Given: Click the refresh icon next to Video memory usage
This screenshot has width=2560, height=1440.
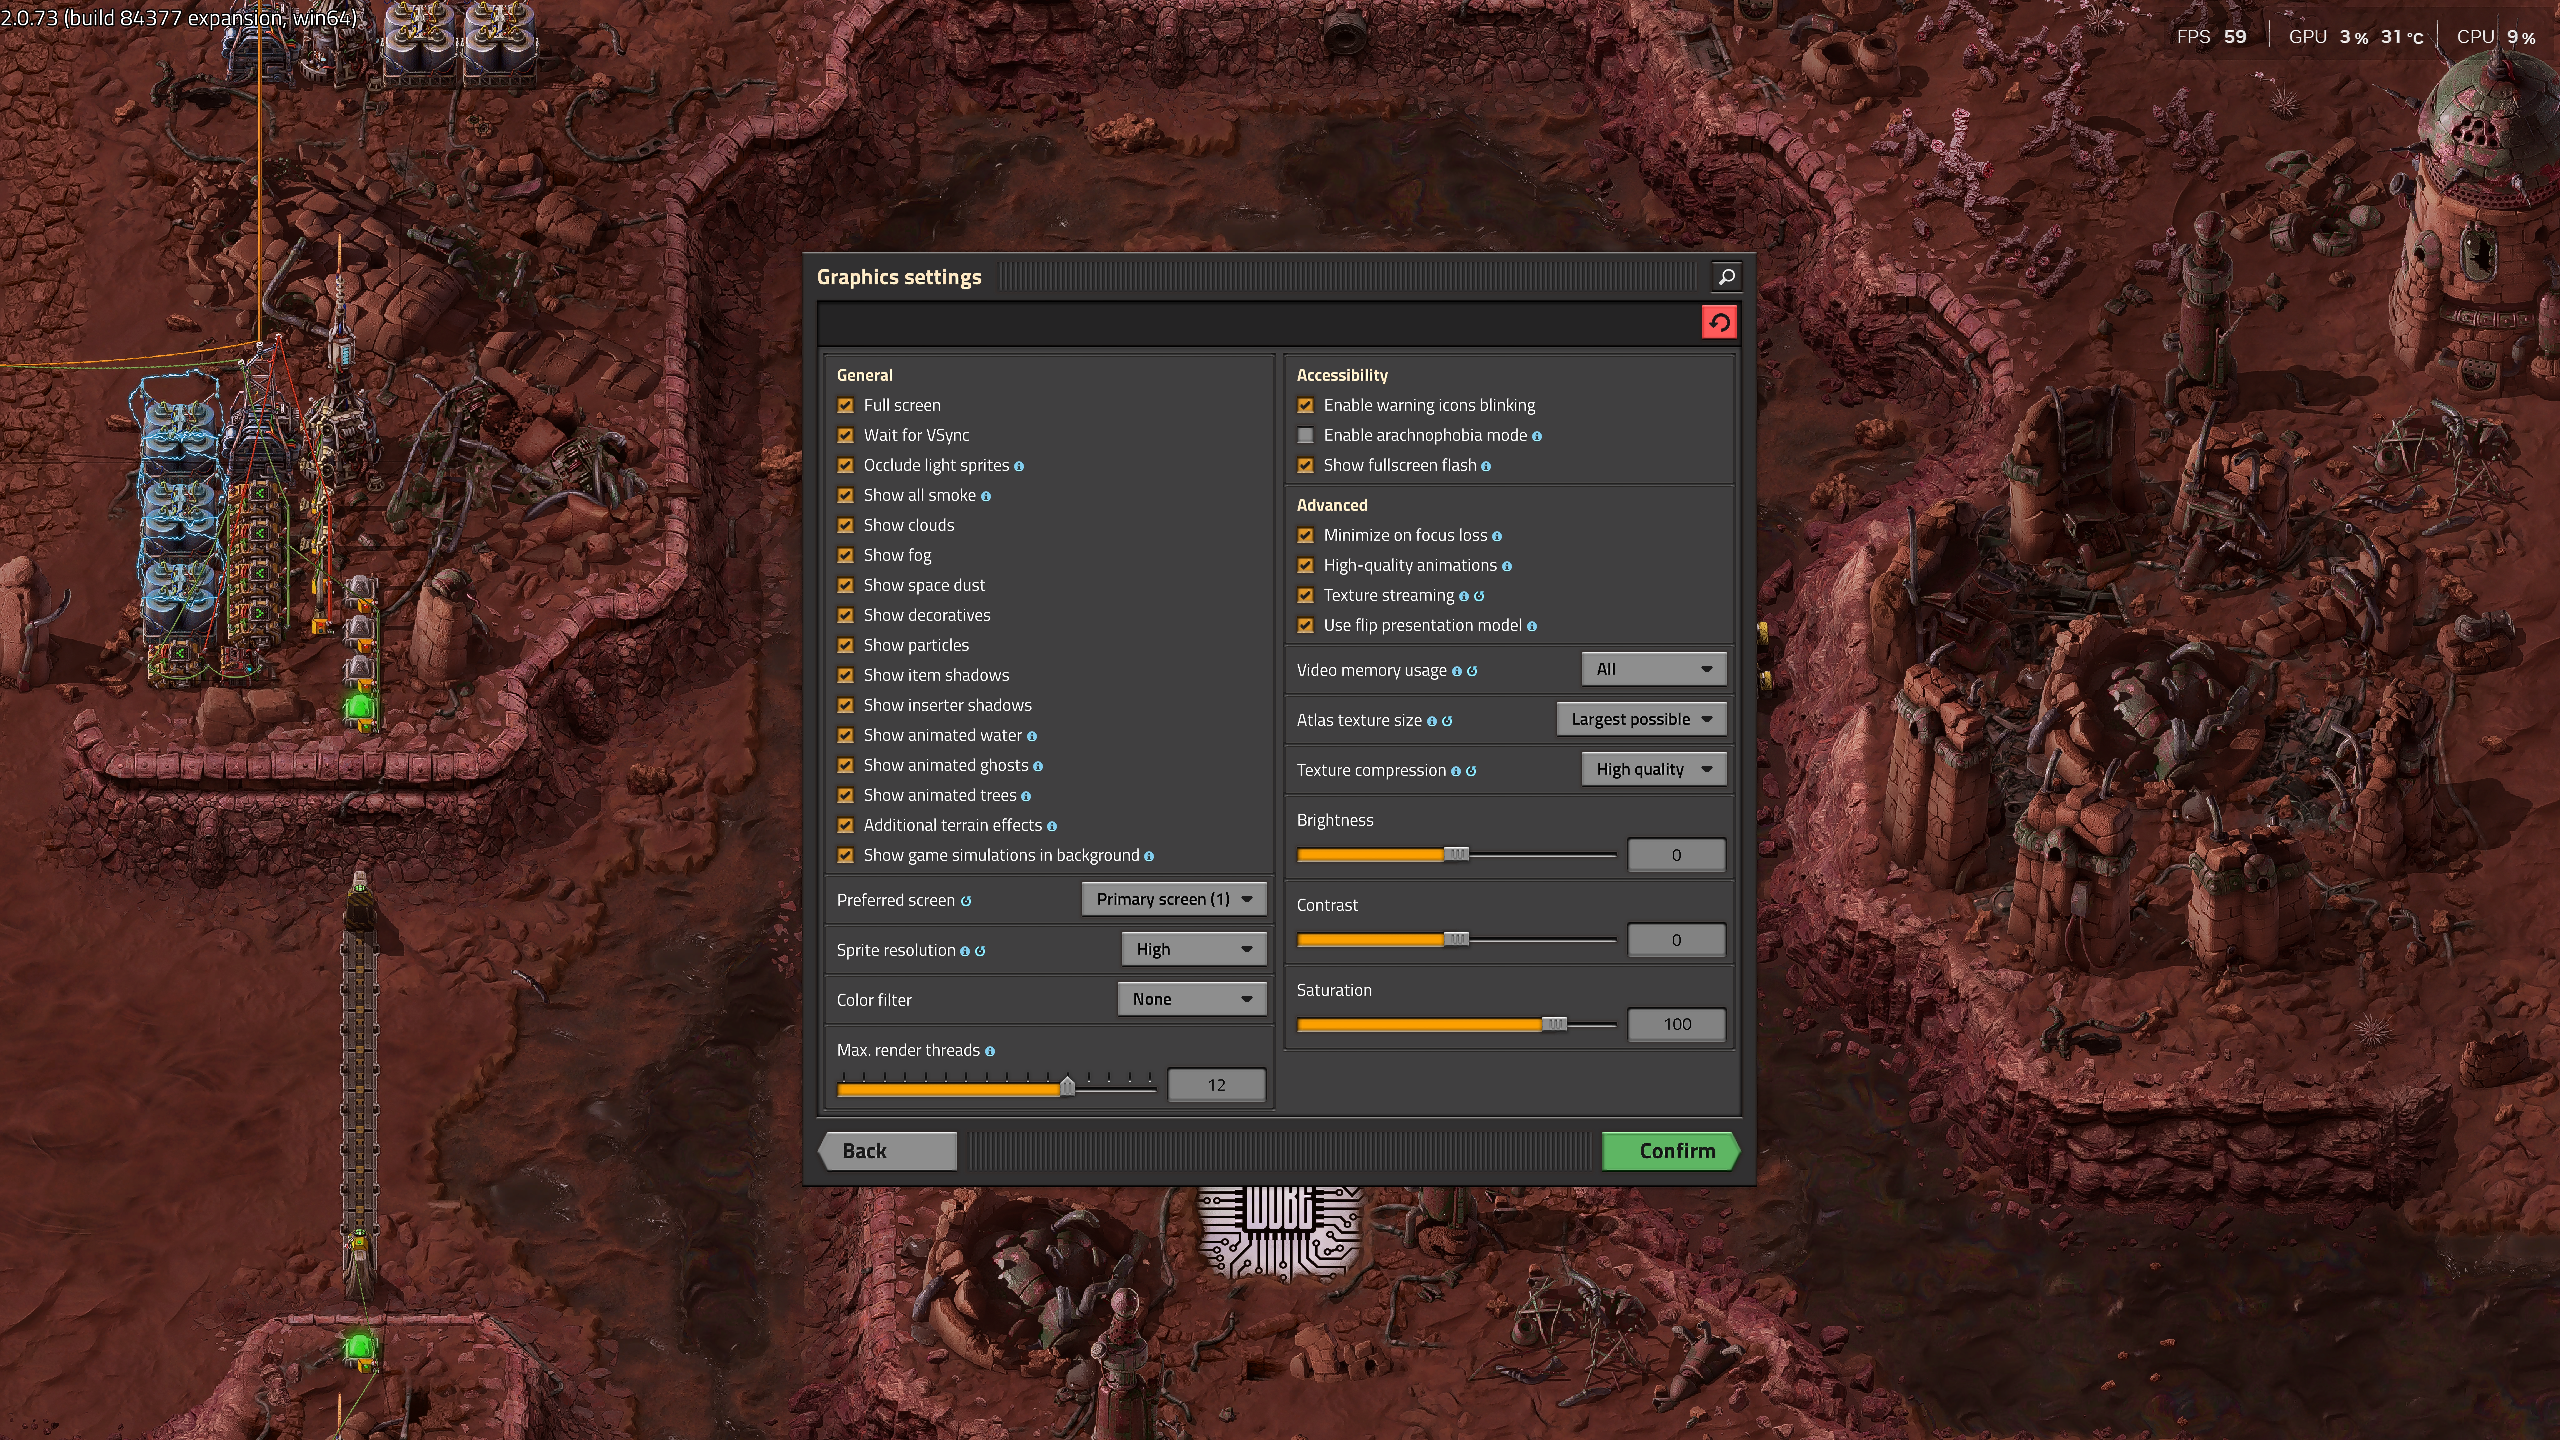Looking at the screenshot, I should click(x=1470, y=671).
